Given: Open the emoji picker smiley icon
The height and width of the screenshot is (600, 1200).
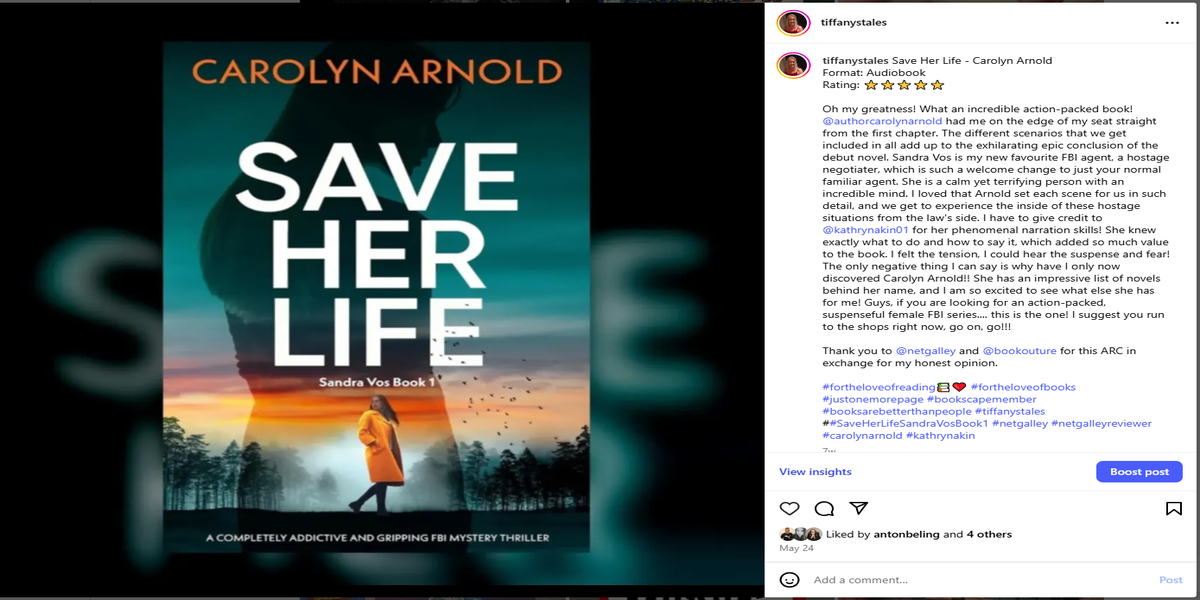Looking at the screenshot, I should tap(790, 580).
